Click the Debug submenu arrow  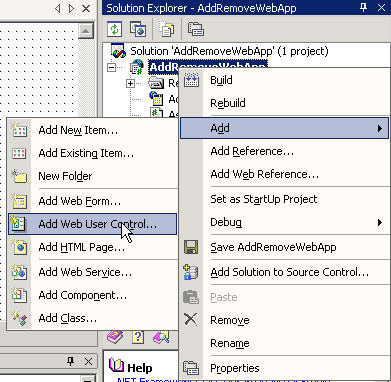tap(380, 222)
